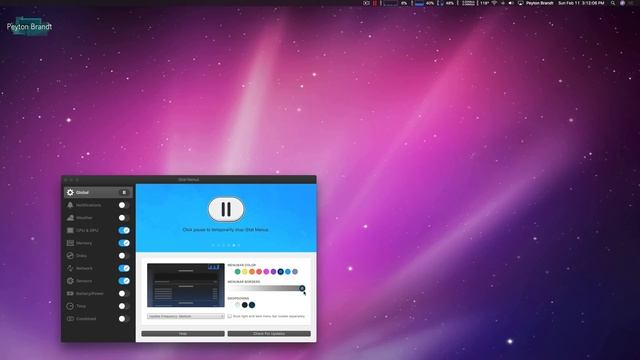Open Siri from the menu bar
Screen dimensions: 640x360
[622, 3]
